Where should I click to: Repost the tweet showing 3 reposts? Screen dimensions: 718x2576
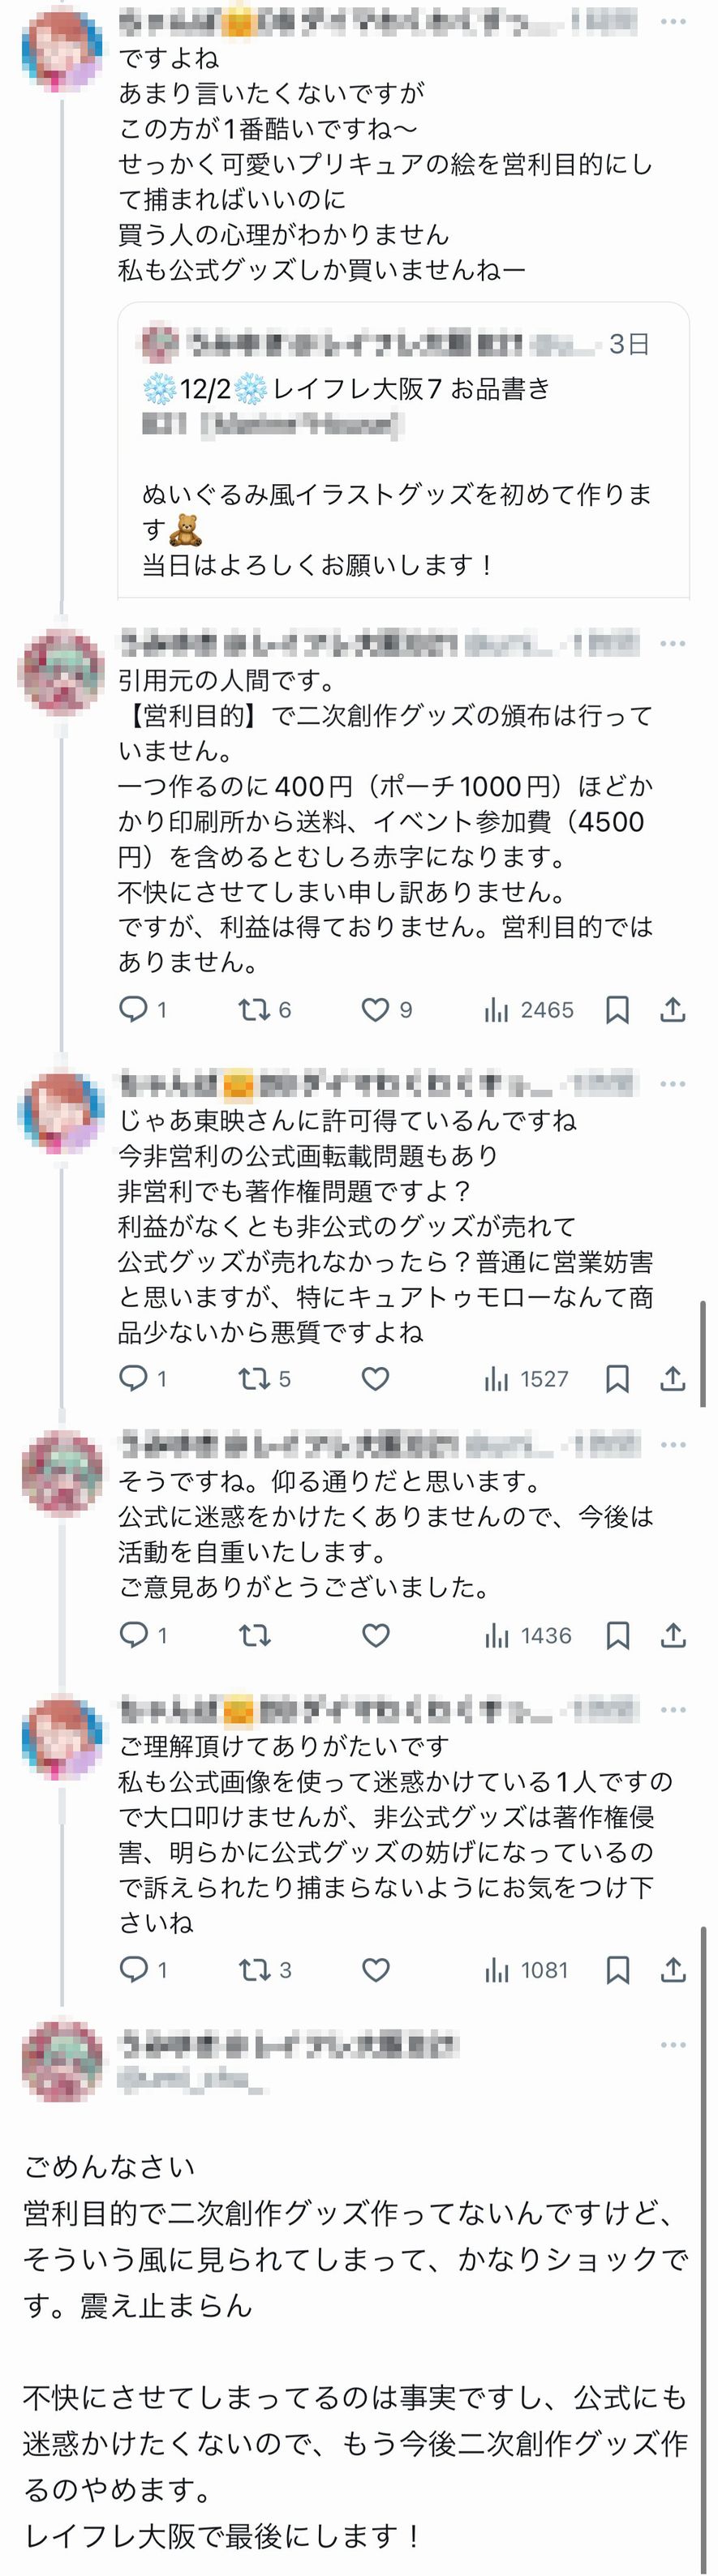pyautogui.click(x=254, y=1970)
